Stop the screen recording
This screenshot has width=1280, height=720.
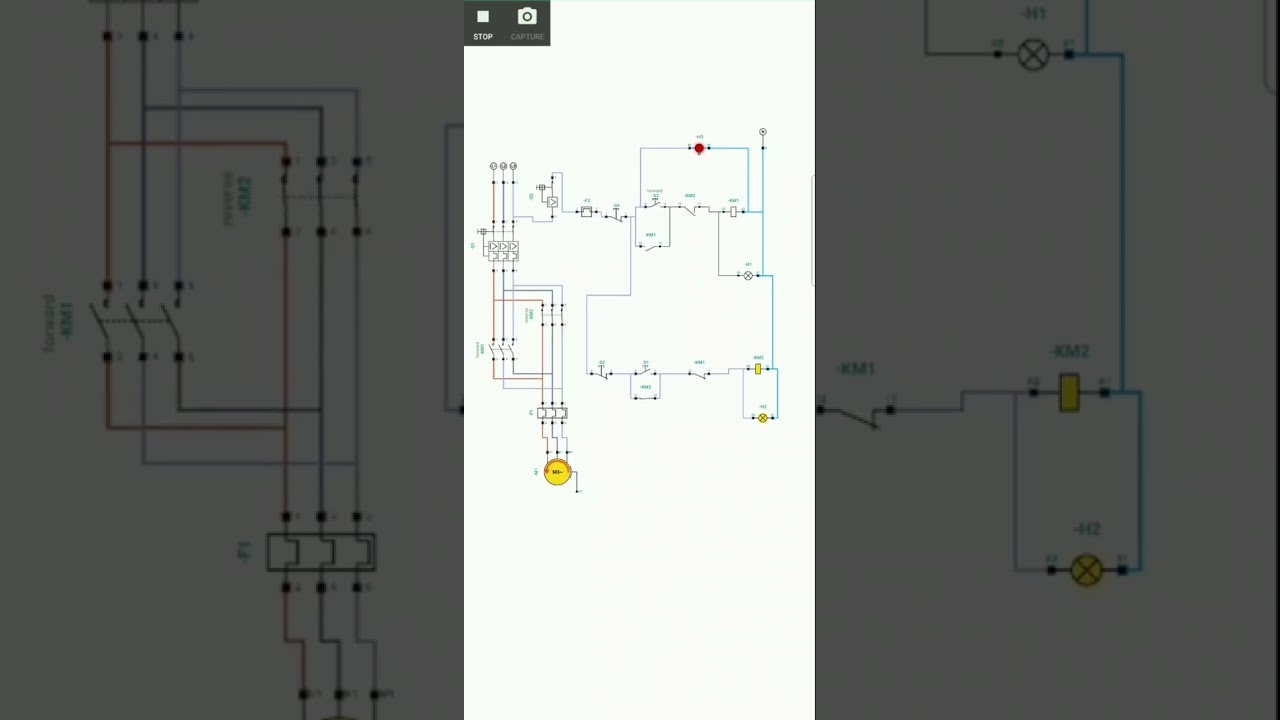(x=483, y=23)
